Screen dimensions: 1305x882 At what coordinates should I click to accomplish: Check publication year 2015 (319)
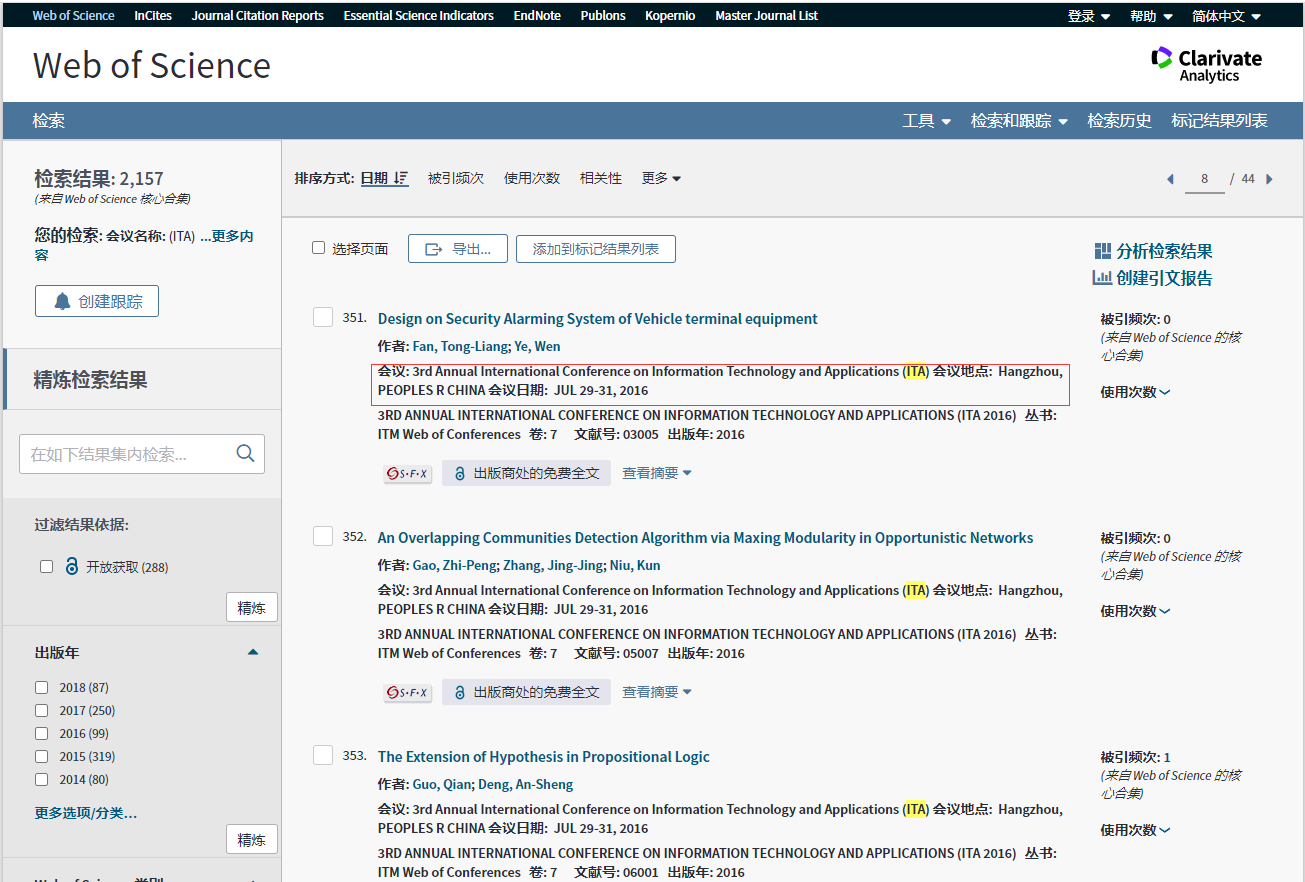42,756
